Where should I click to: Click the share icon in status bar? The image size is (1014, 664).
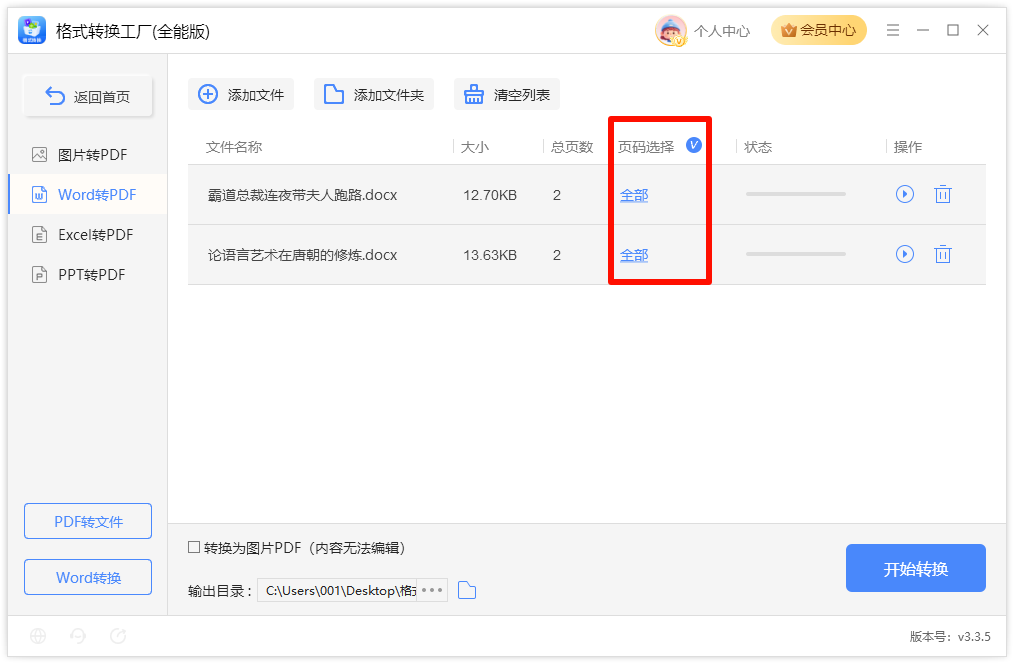[118, 636]
